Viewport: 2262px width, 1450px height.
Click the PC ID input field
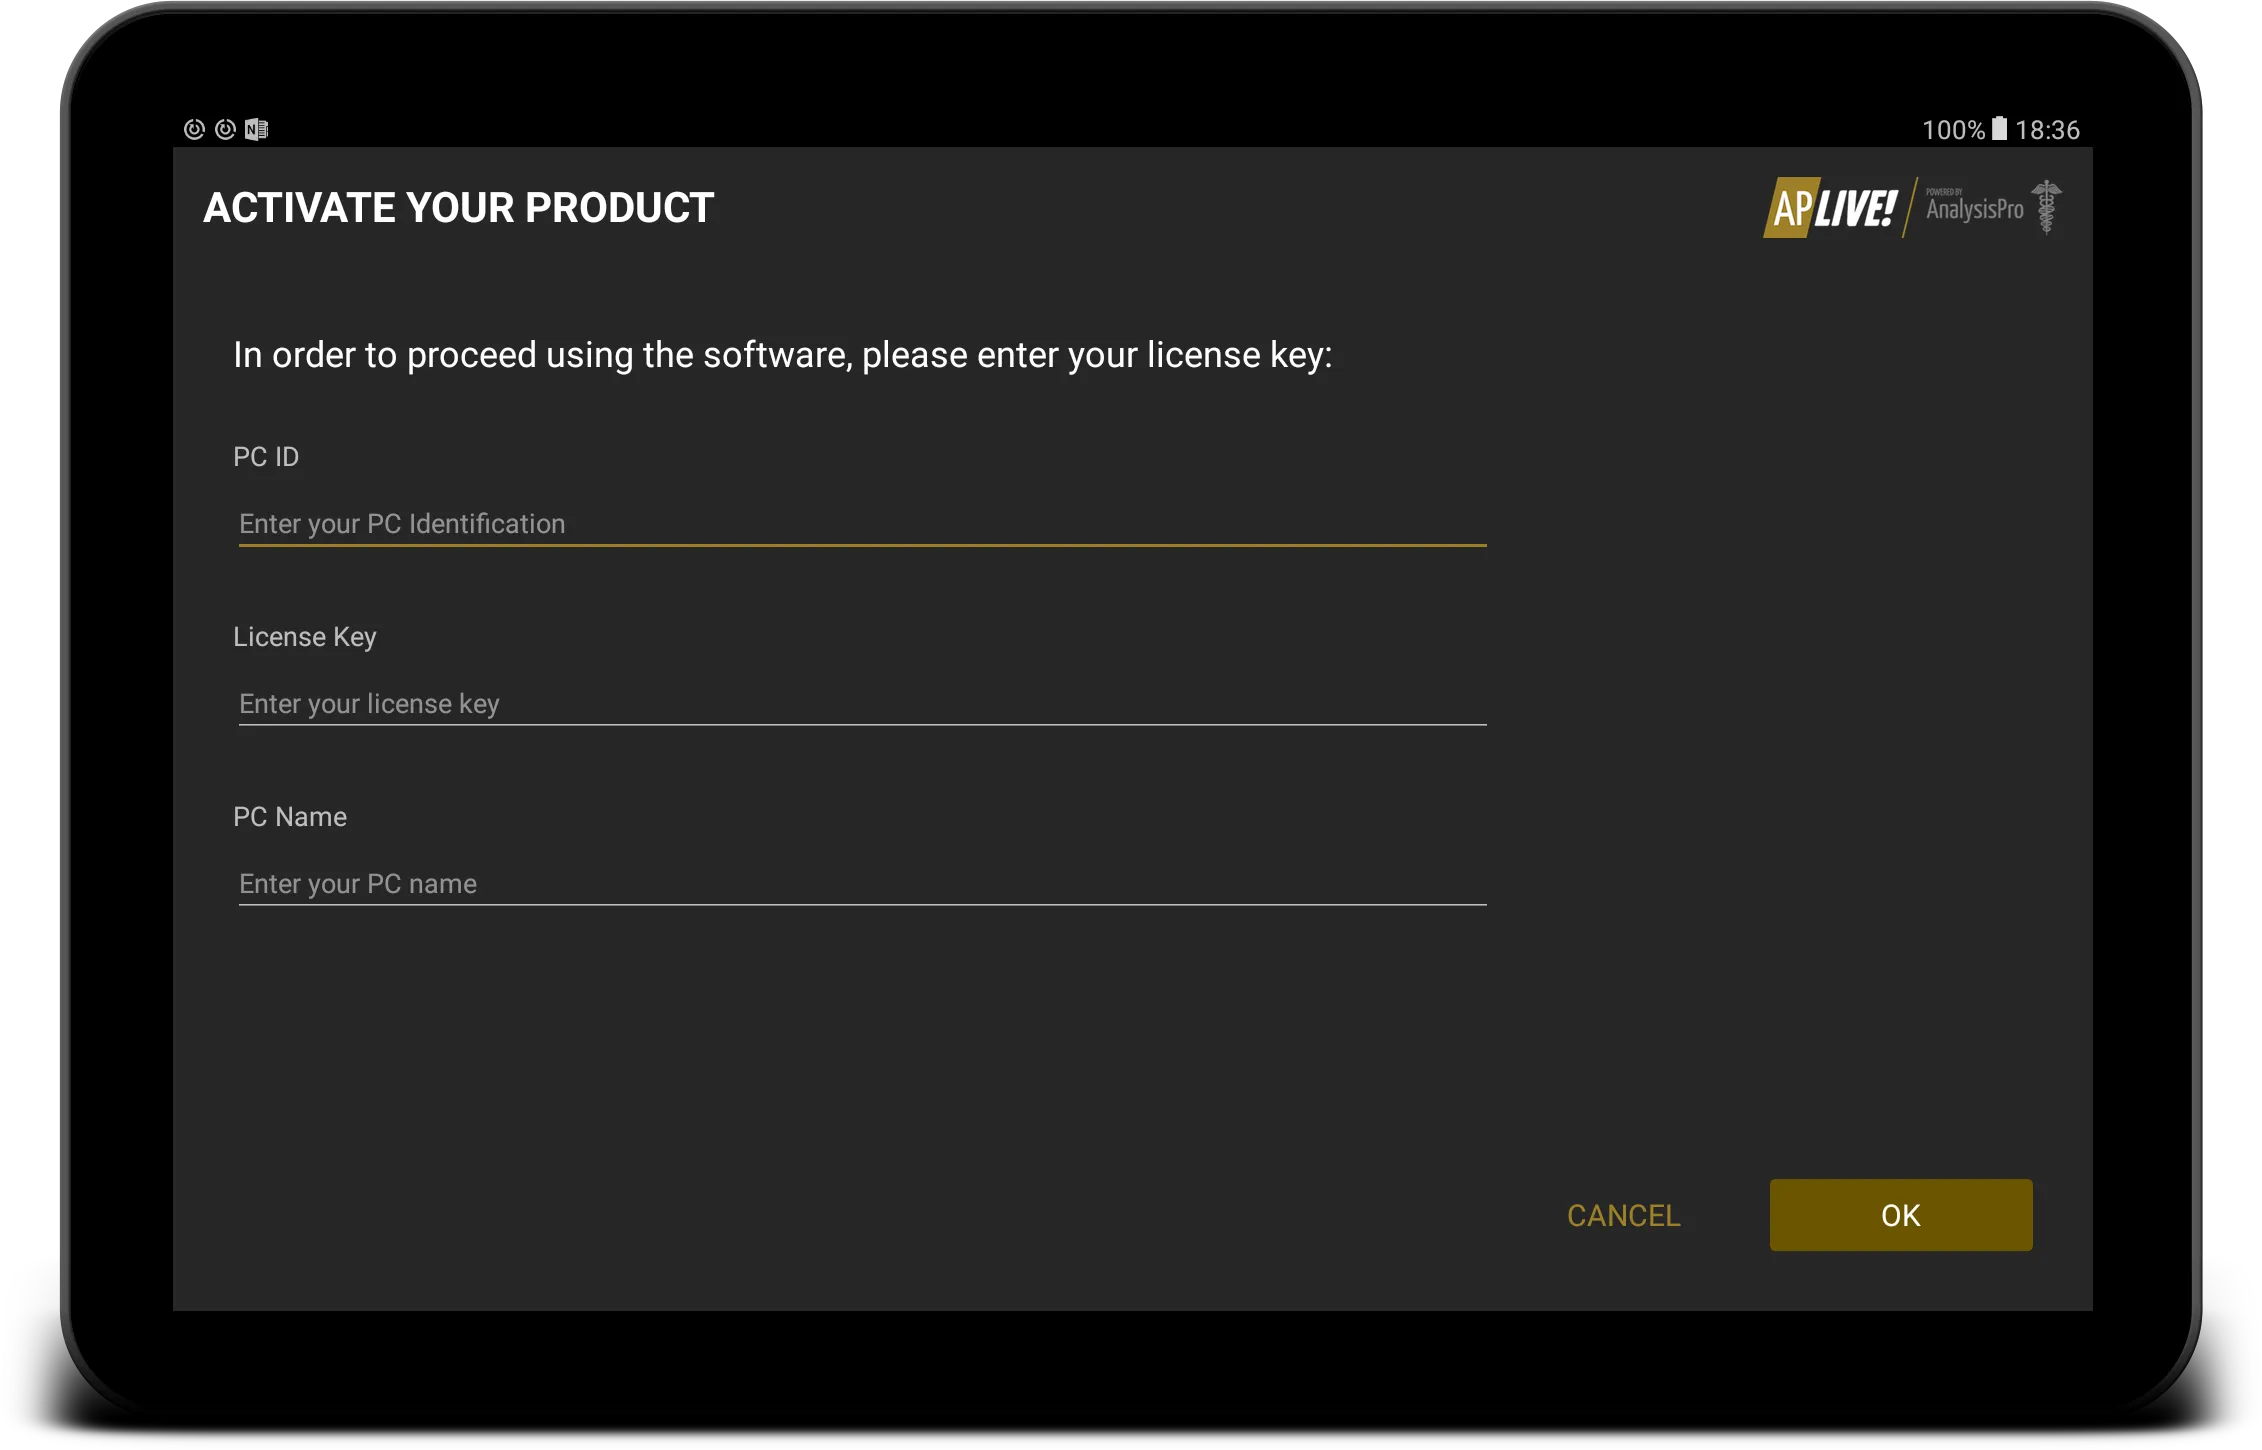pos(862,524)
